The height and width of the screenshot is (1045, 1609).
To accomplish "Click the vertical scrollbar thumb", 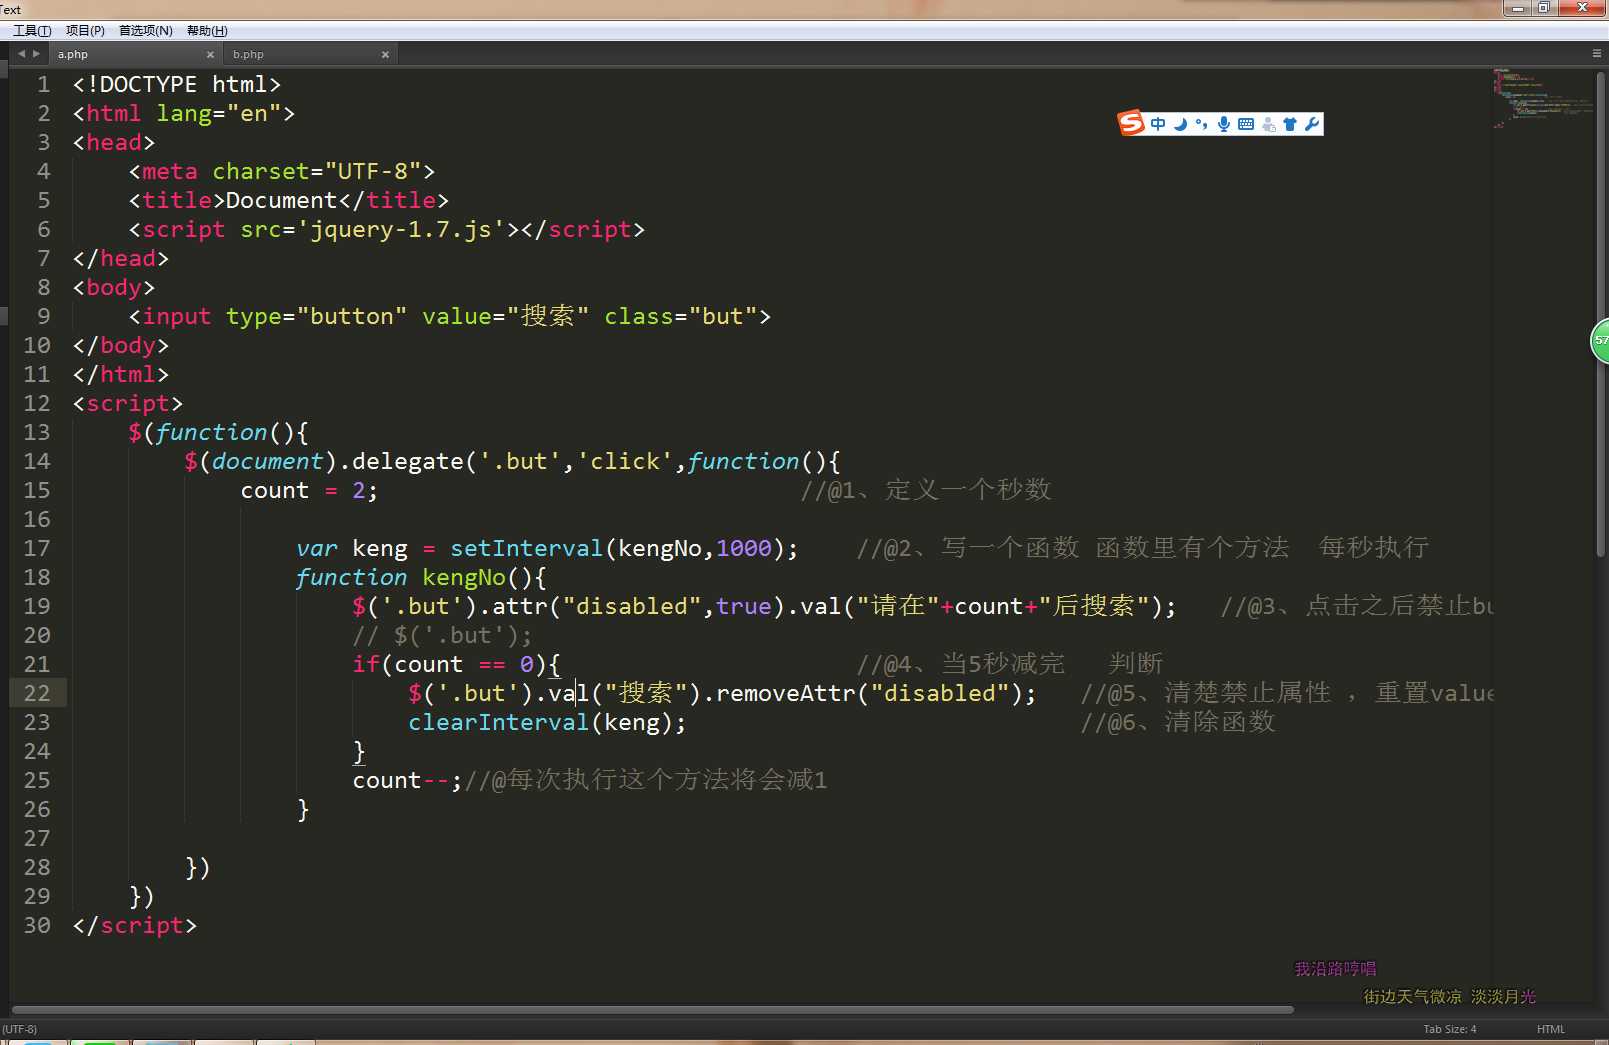I will 1600,312.
